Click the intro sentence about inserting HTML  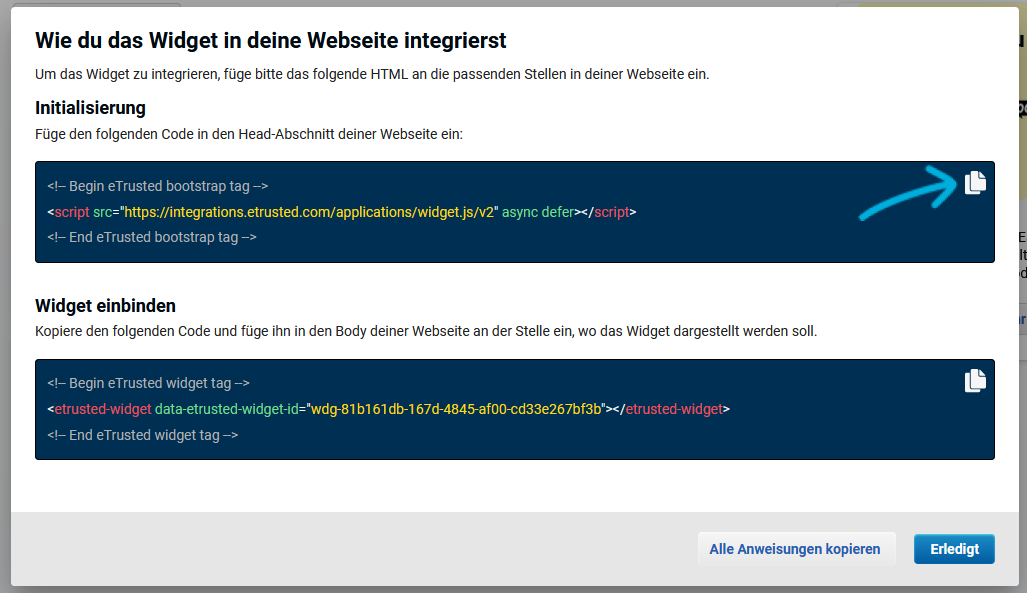(x=372, y=75)
